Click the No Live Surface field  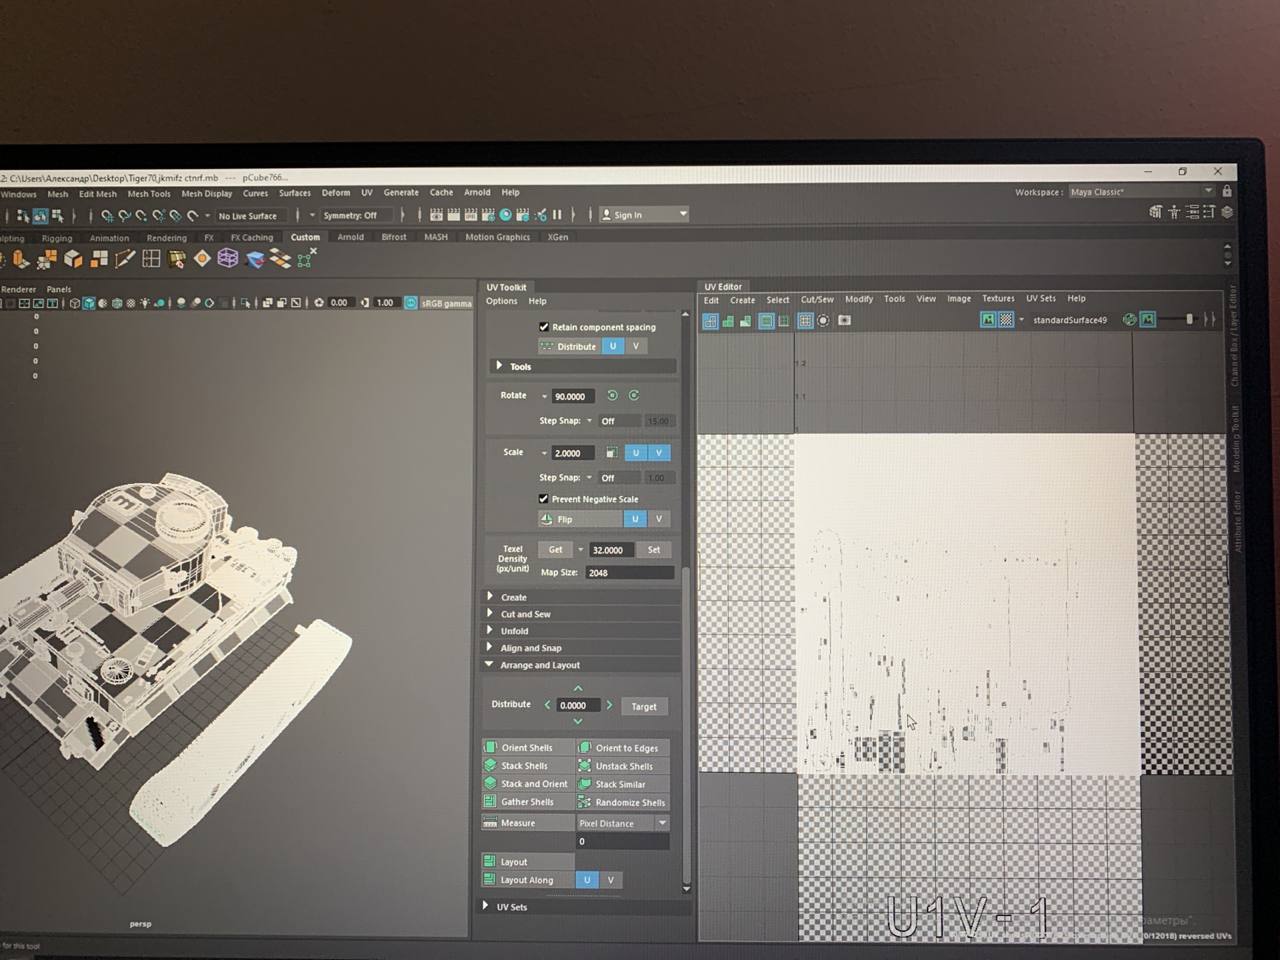pyautogui.click(x=250, y=216)
